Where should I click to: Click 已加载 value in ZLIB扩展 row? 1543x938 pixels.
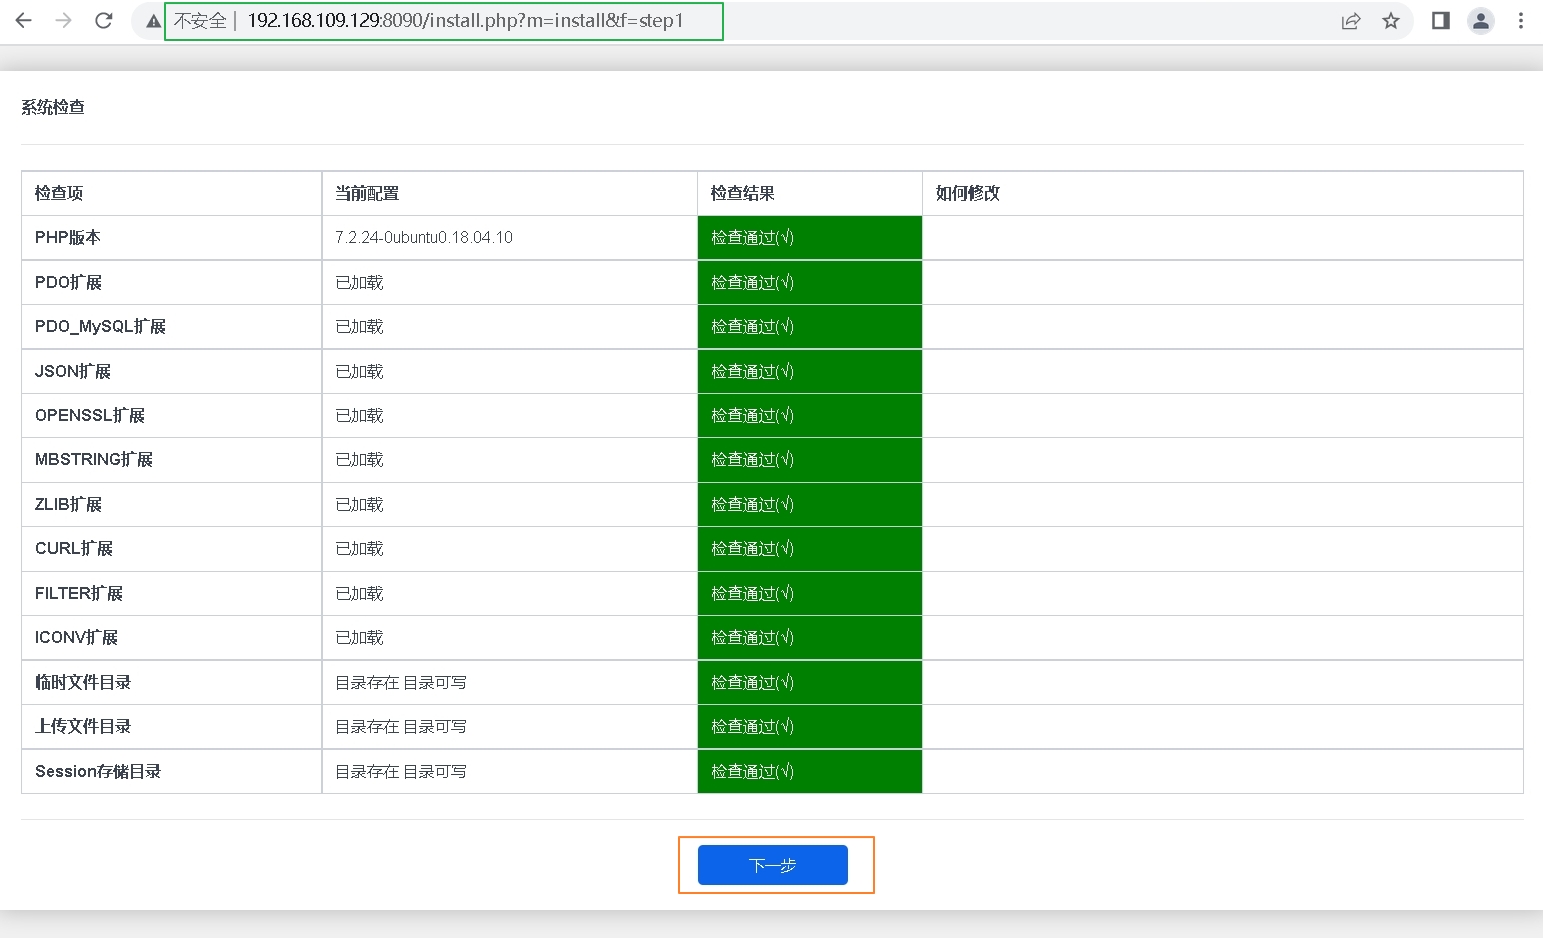point(359,505)
